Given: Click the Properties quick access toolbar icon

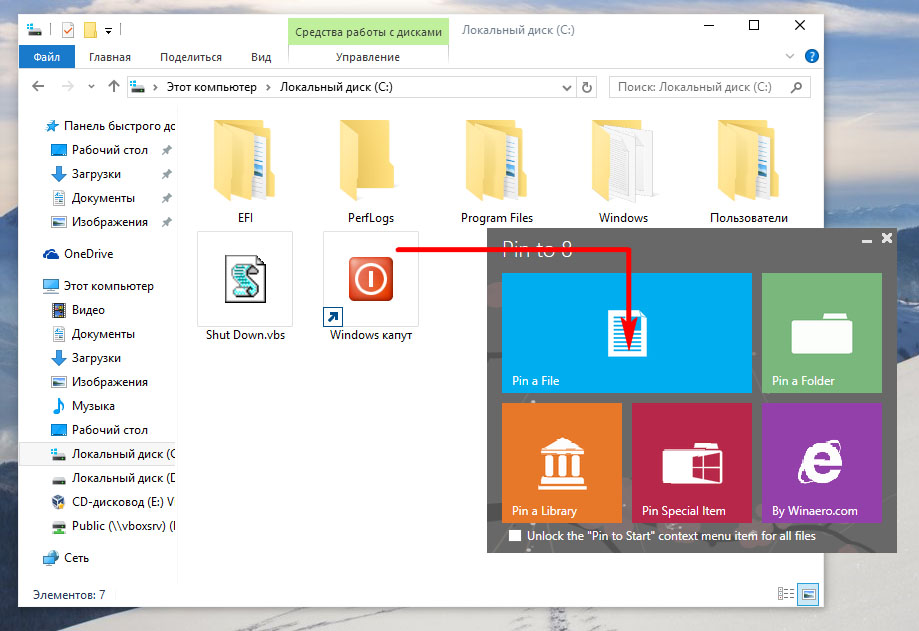Looking at the screenshot, I should (x=68, y=29).
